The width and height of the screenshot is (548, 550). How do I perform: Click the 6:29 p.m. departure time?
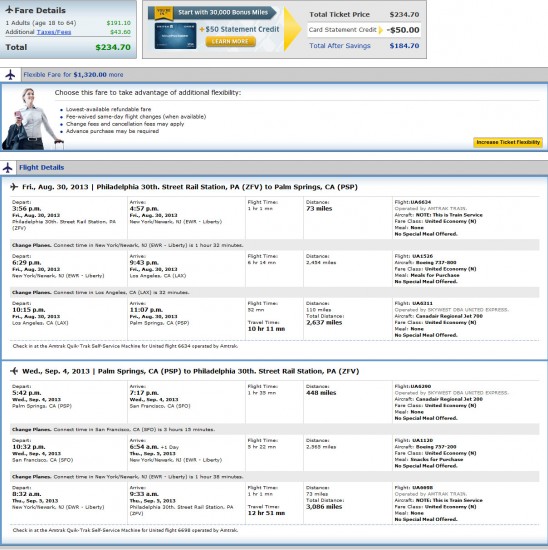(27, 263)
